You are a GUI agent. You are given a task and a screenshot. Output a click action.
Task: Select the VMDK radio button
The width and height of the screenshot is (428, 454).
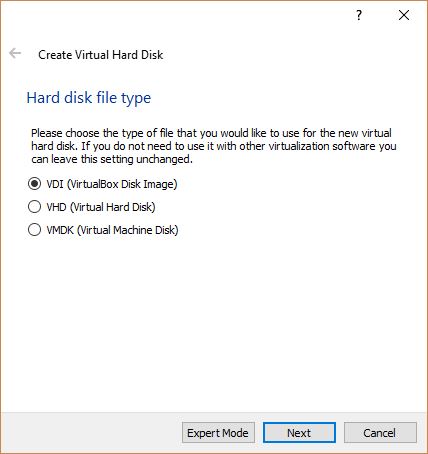click(x=34, y=230)
